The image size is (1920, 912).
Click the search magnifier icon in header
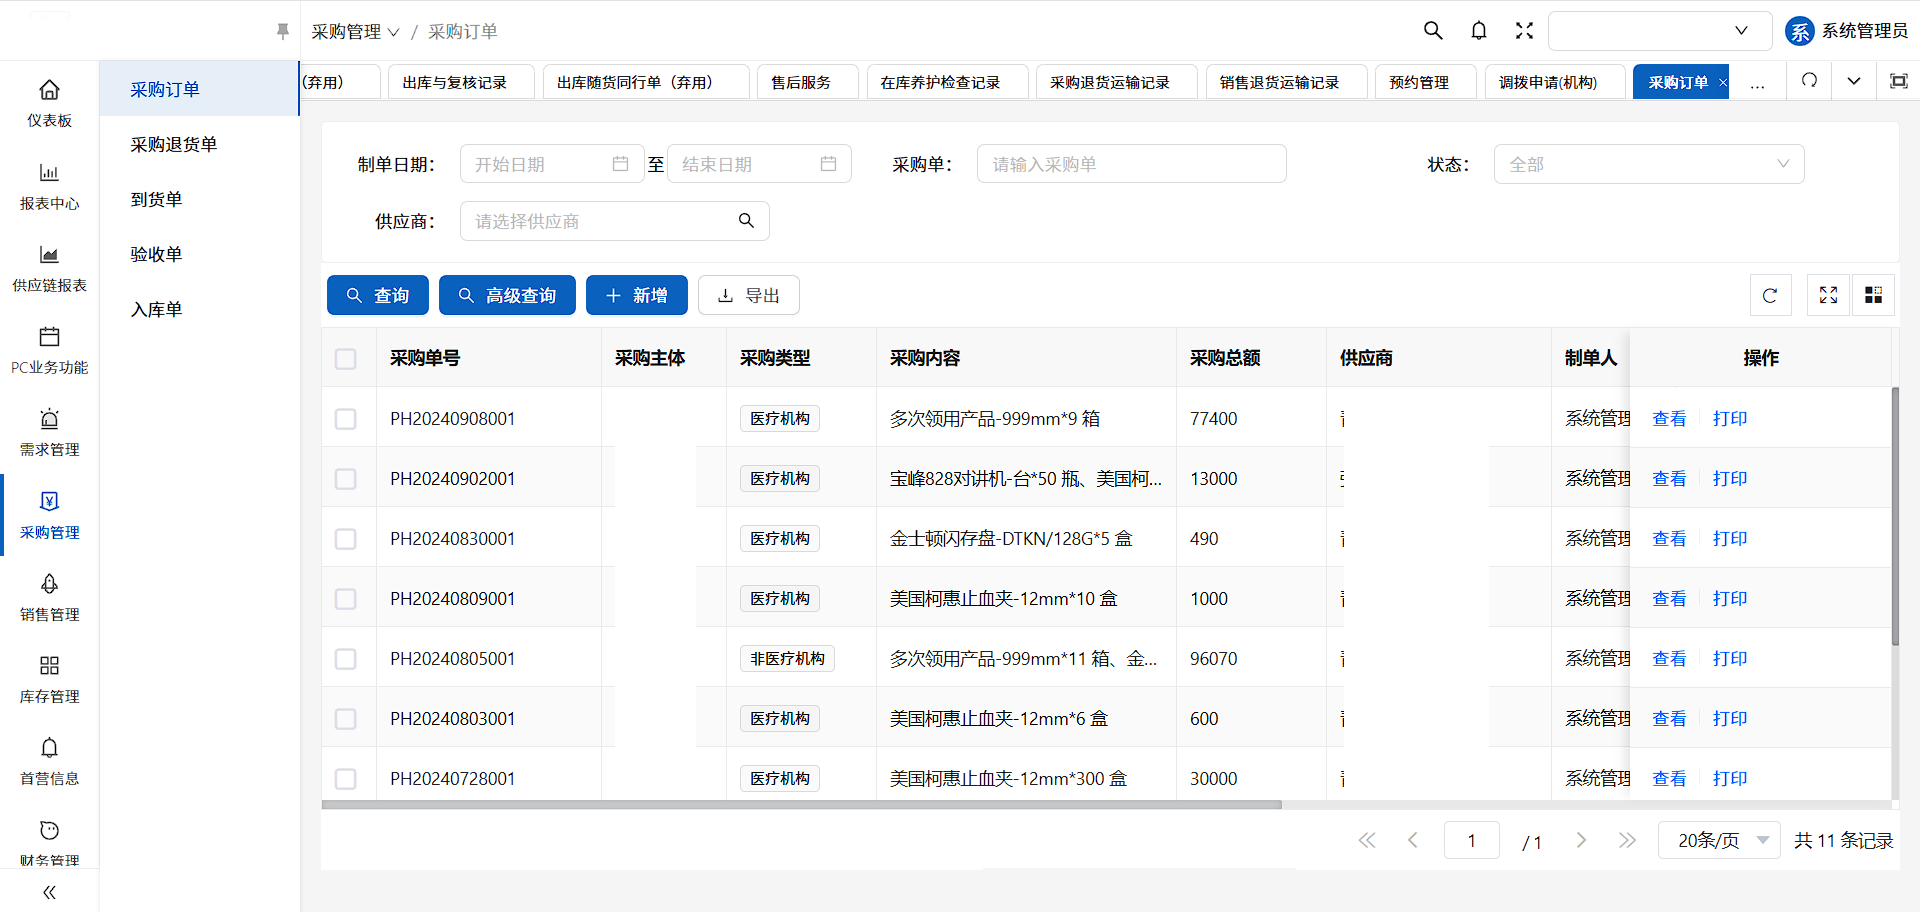click(1433, 31)
